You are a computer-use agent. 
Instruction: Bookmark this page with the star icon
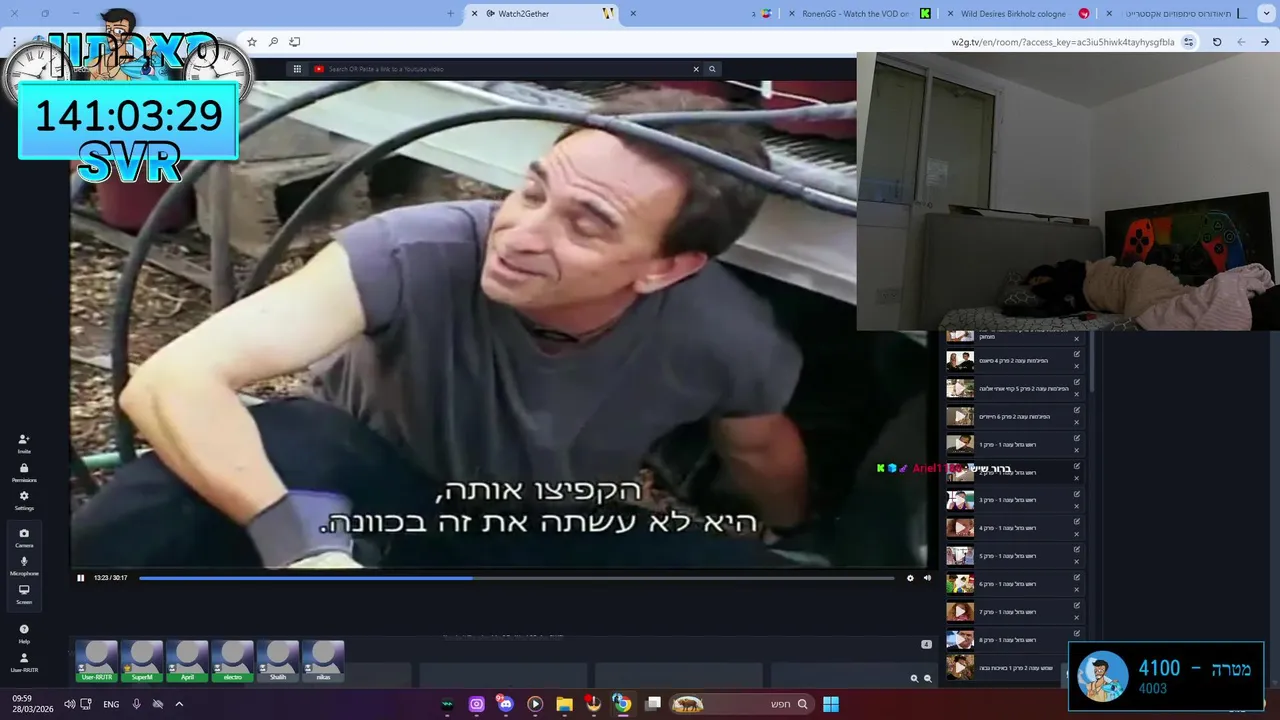(252, 42)
